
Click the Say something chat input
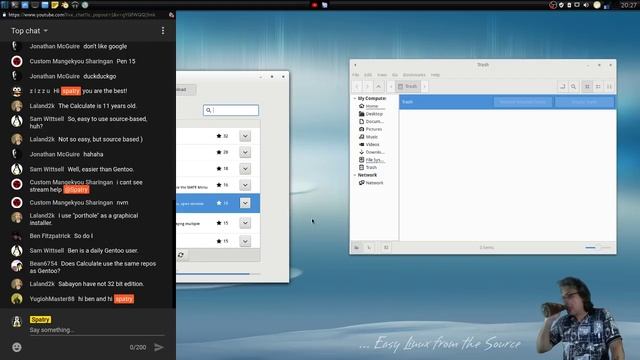click(x=97, y=330)
